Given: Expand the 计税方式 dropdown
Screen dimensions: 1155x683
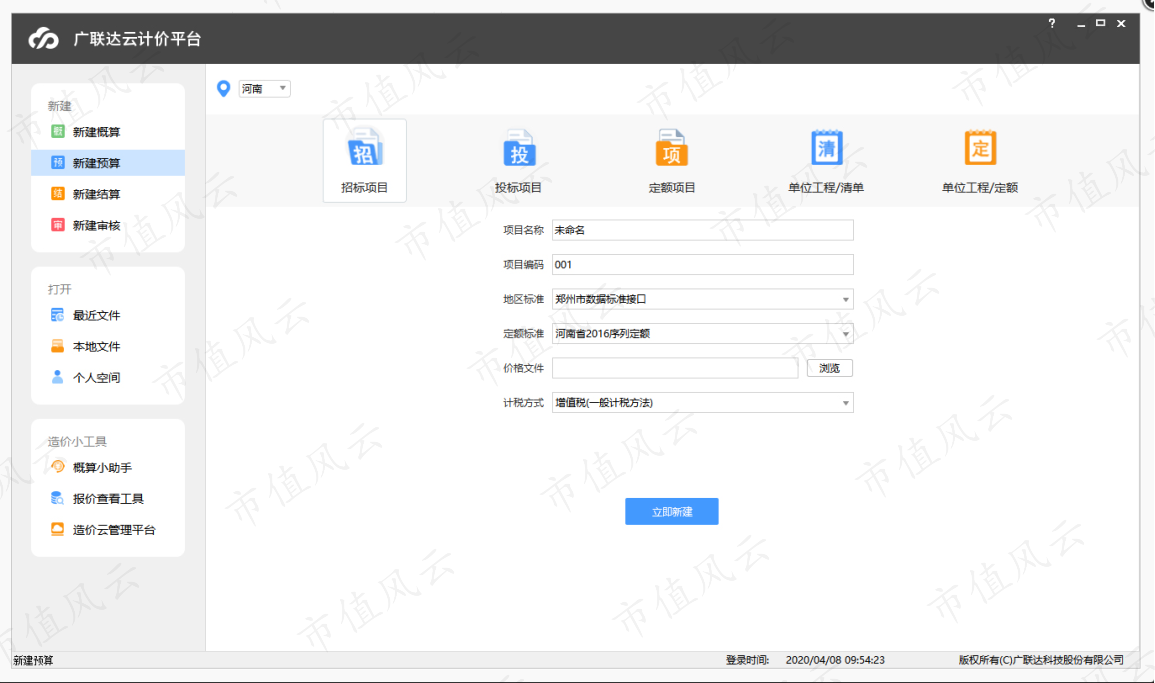Looking at the screenshot, I should tap(703, 402).
